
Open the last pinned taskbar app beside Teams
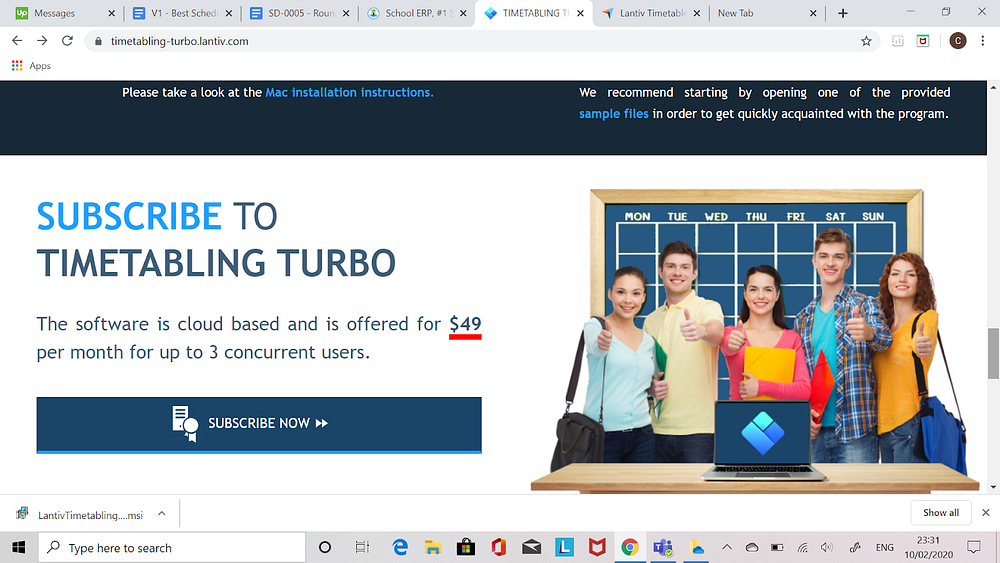coord(696,547)
